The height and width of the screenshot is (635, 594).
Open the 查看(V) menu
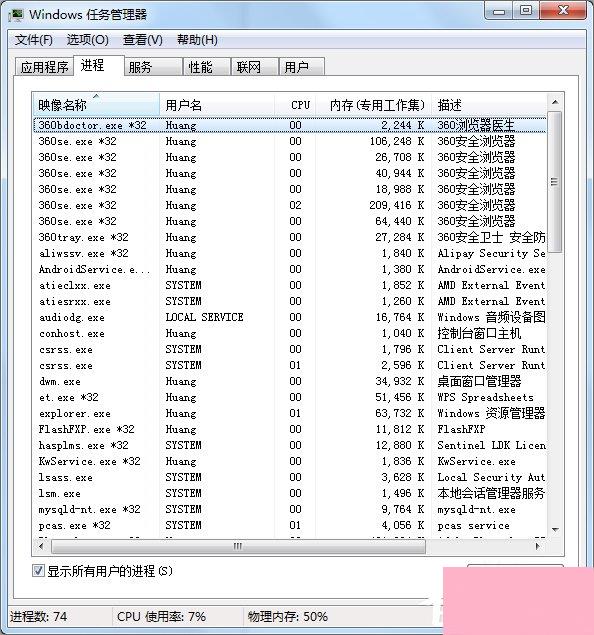coord(143,40)
